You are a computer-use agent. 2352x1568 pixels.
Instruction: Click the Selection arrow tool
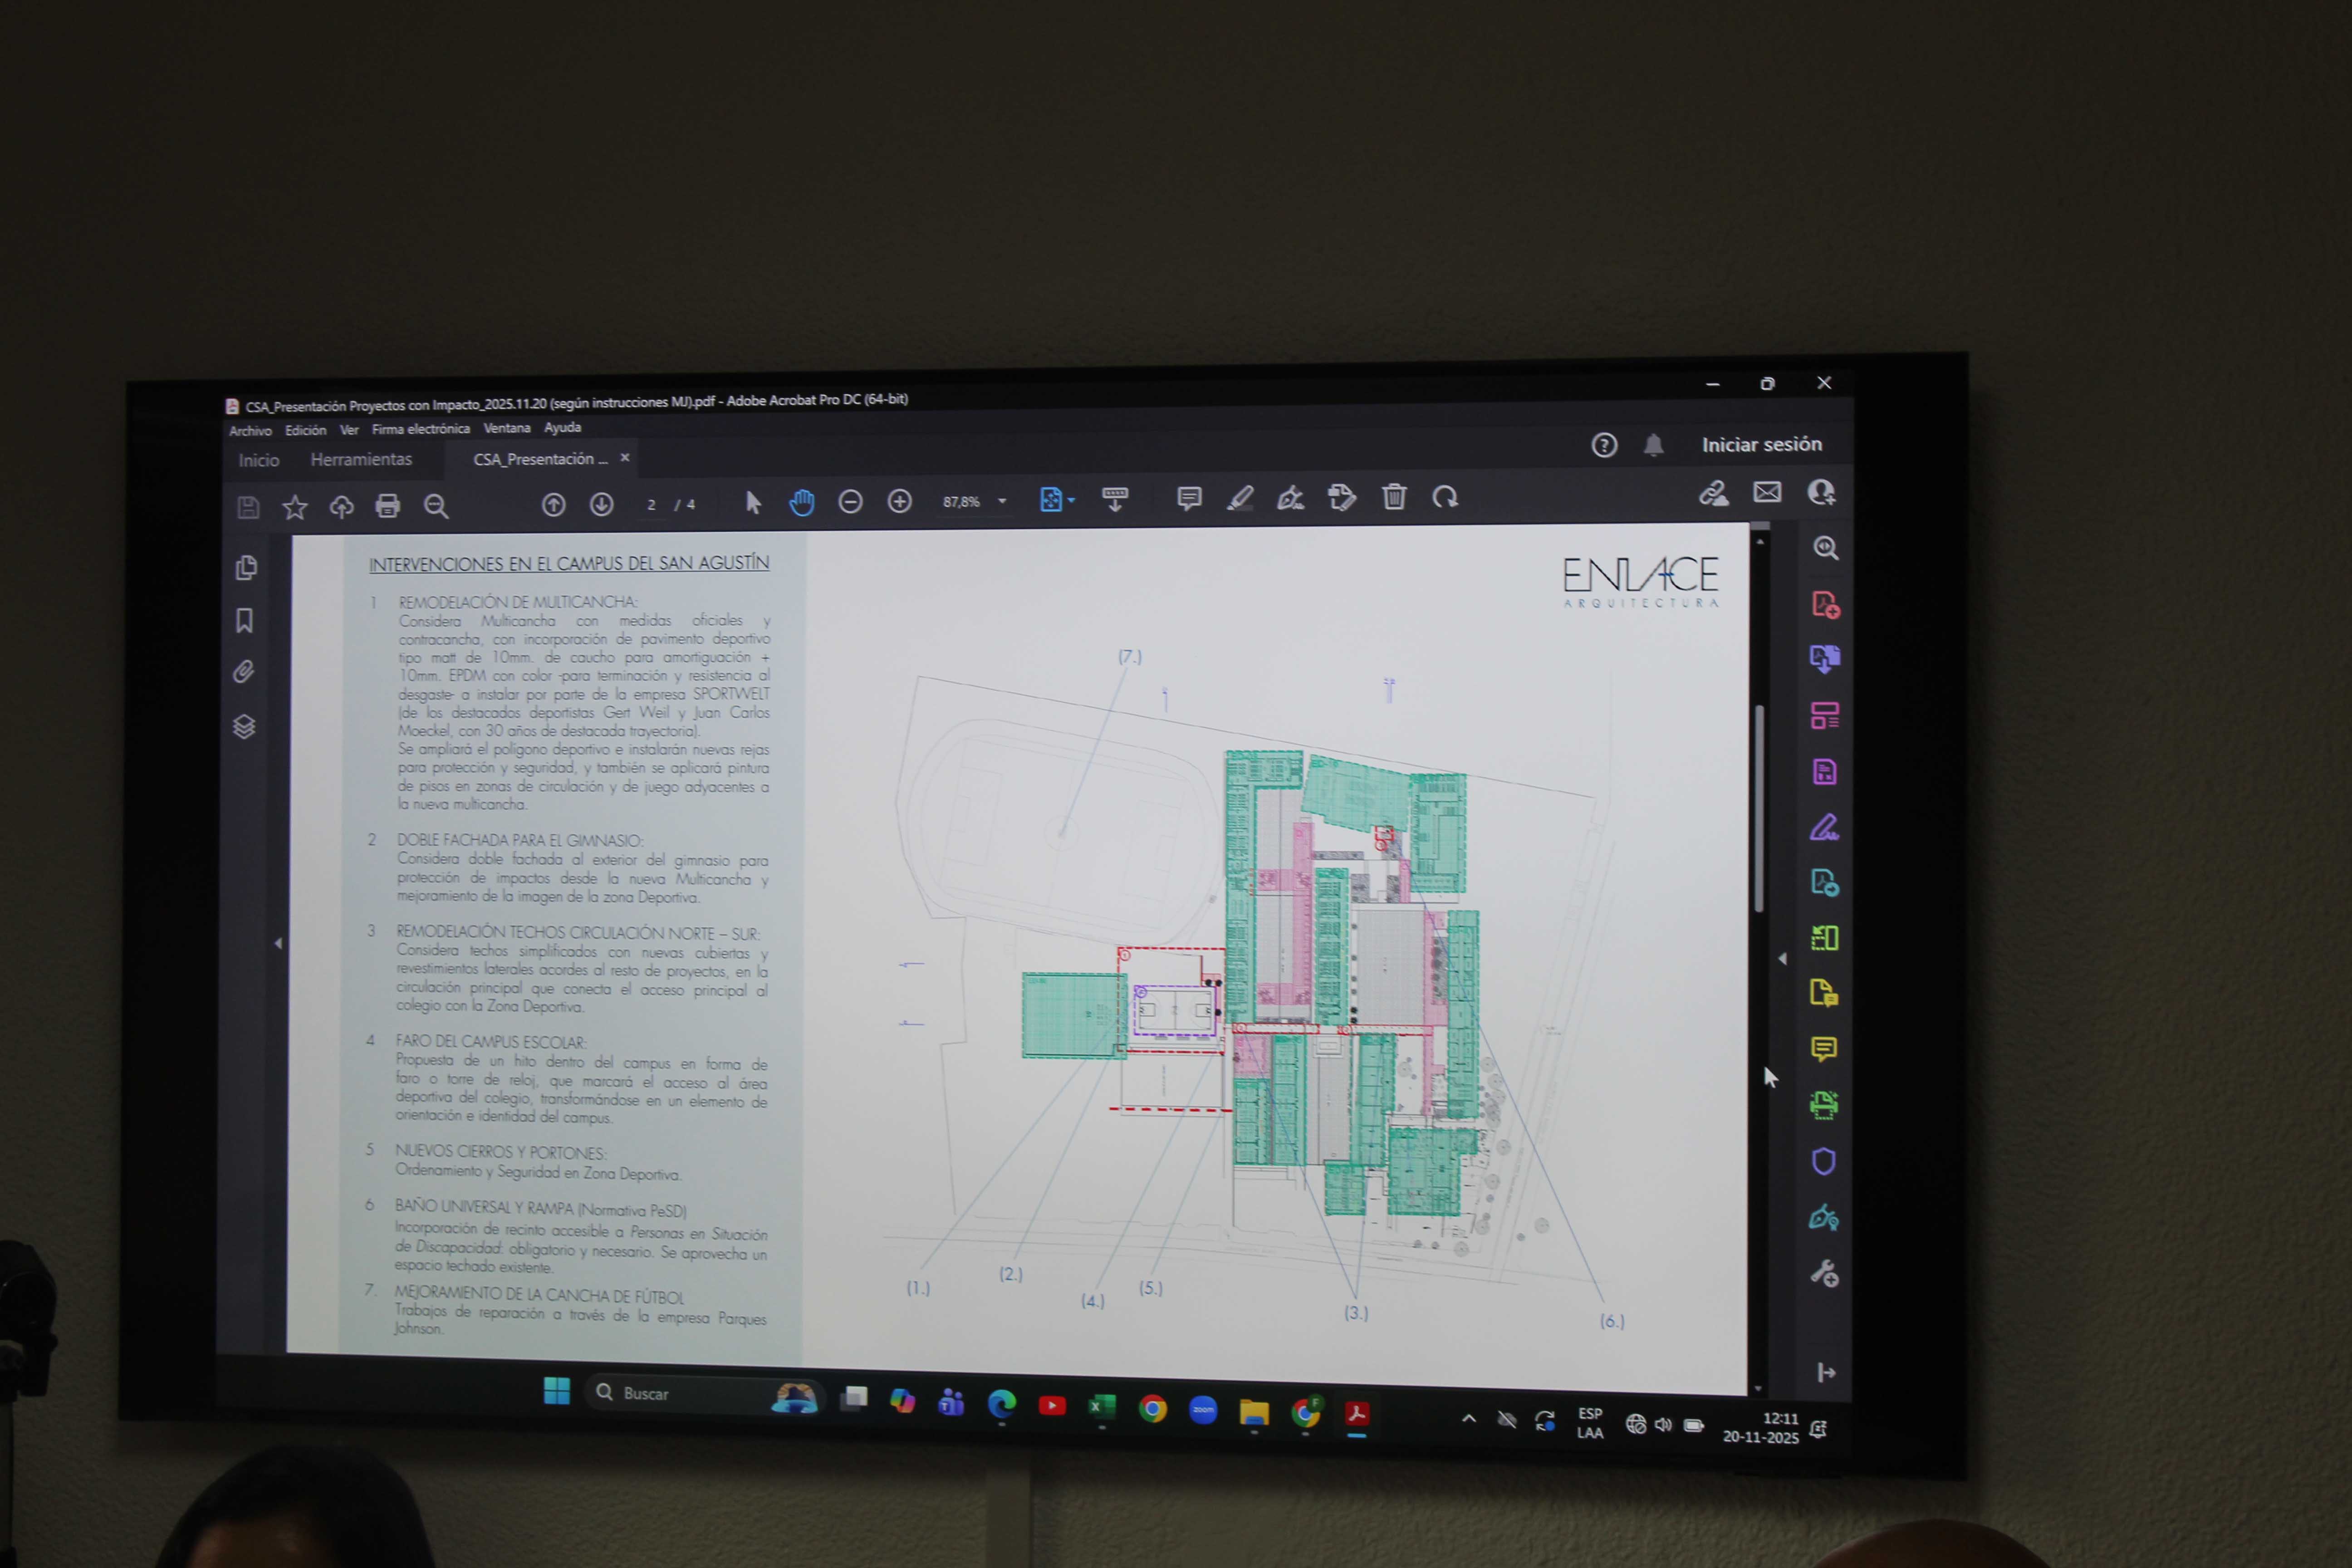coord(753,502)
